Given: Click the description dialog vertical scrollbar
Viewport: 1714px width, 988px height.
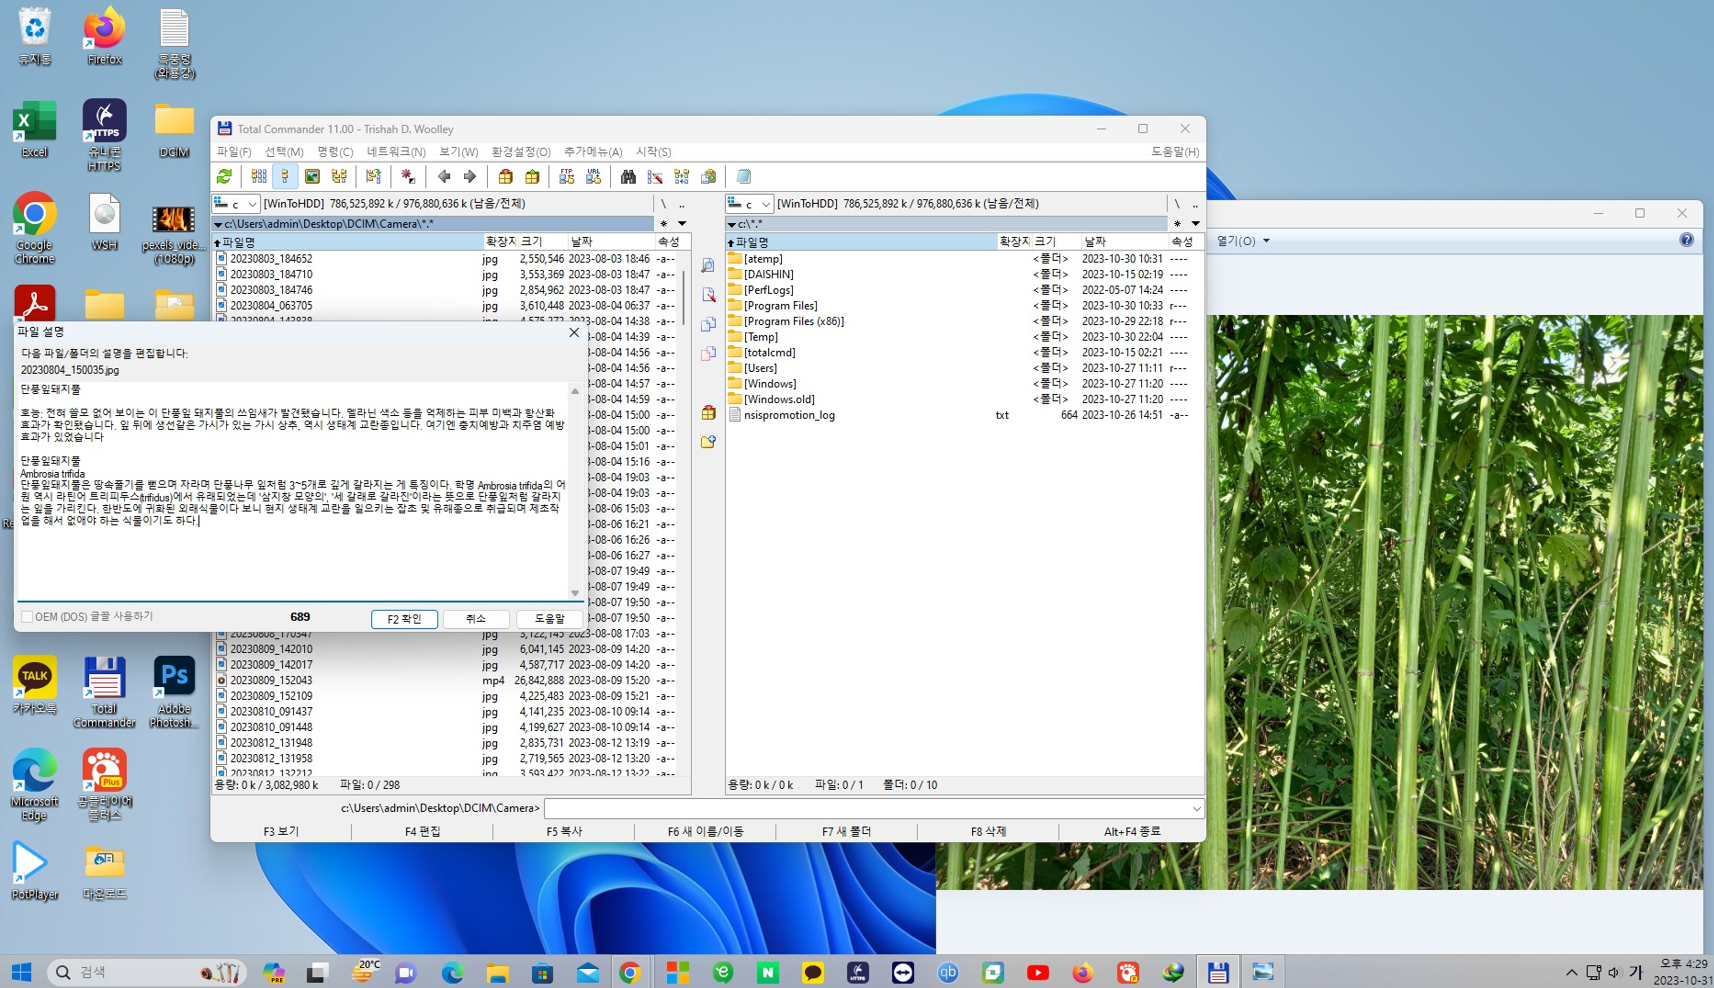Looking at the screenshot, I should (575, 491).
